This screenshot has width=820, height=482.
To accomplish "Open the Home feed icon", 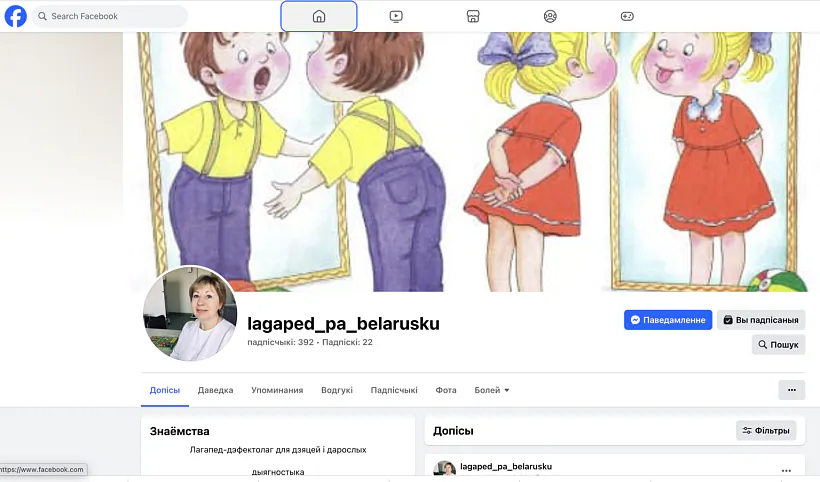I will coord(319,16).
